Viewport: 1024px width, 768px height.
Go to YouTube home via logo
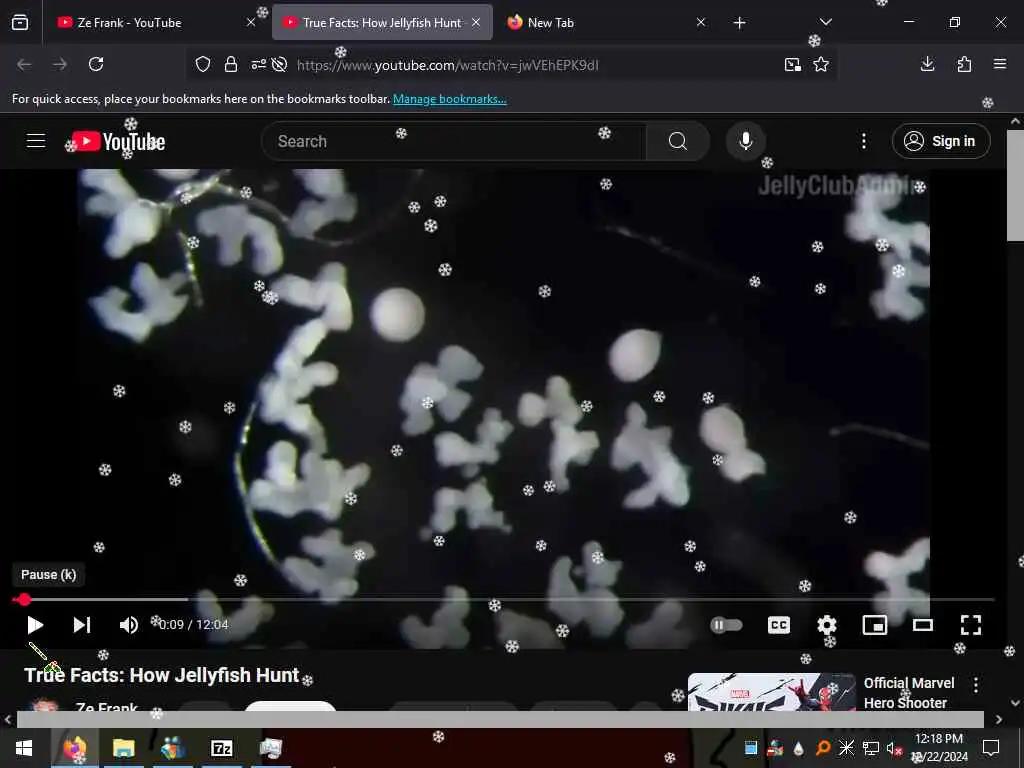(118, 142)
